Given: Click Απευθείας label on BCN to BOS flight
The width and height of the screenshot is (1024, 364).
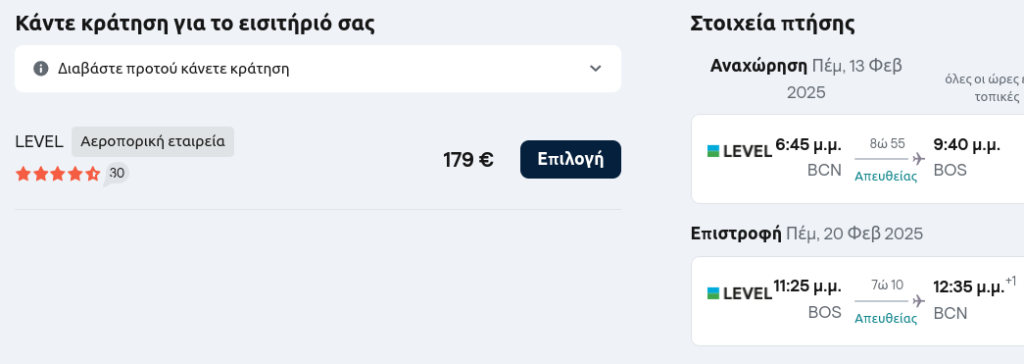Looking at the screenshot, I should tap(886, 176).
